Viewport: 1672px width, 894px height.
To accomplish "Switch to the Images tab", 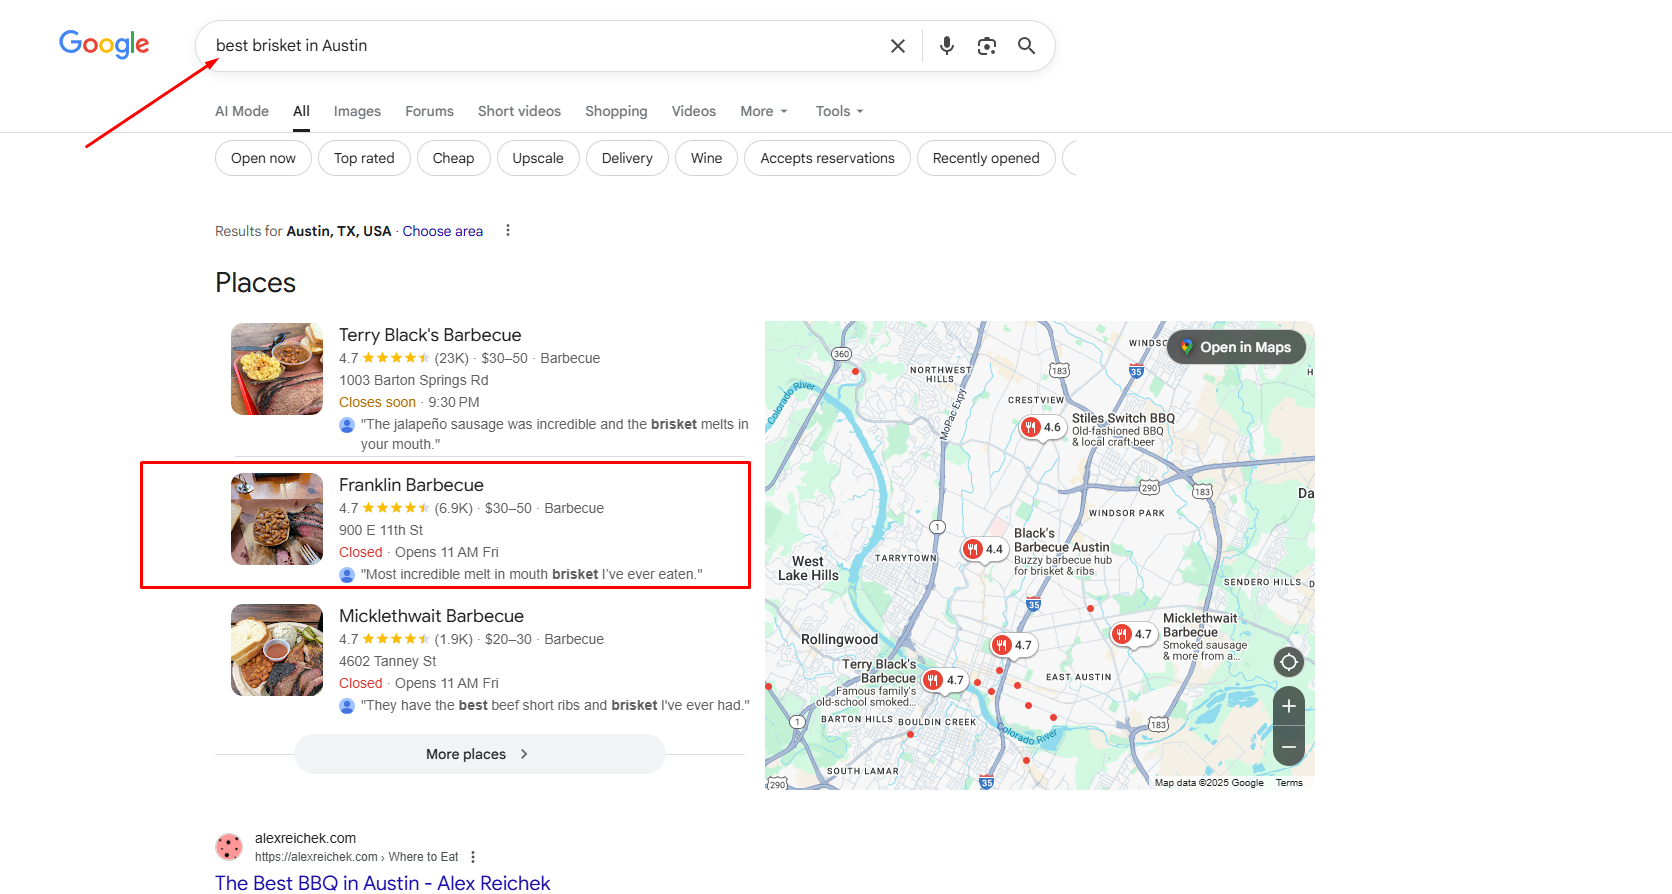I will tap(357, 111).
